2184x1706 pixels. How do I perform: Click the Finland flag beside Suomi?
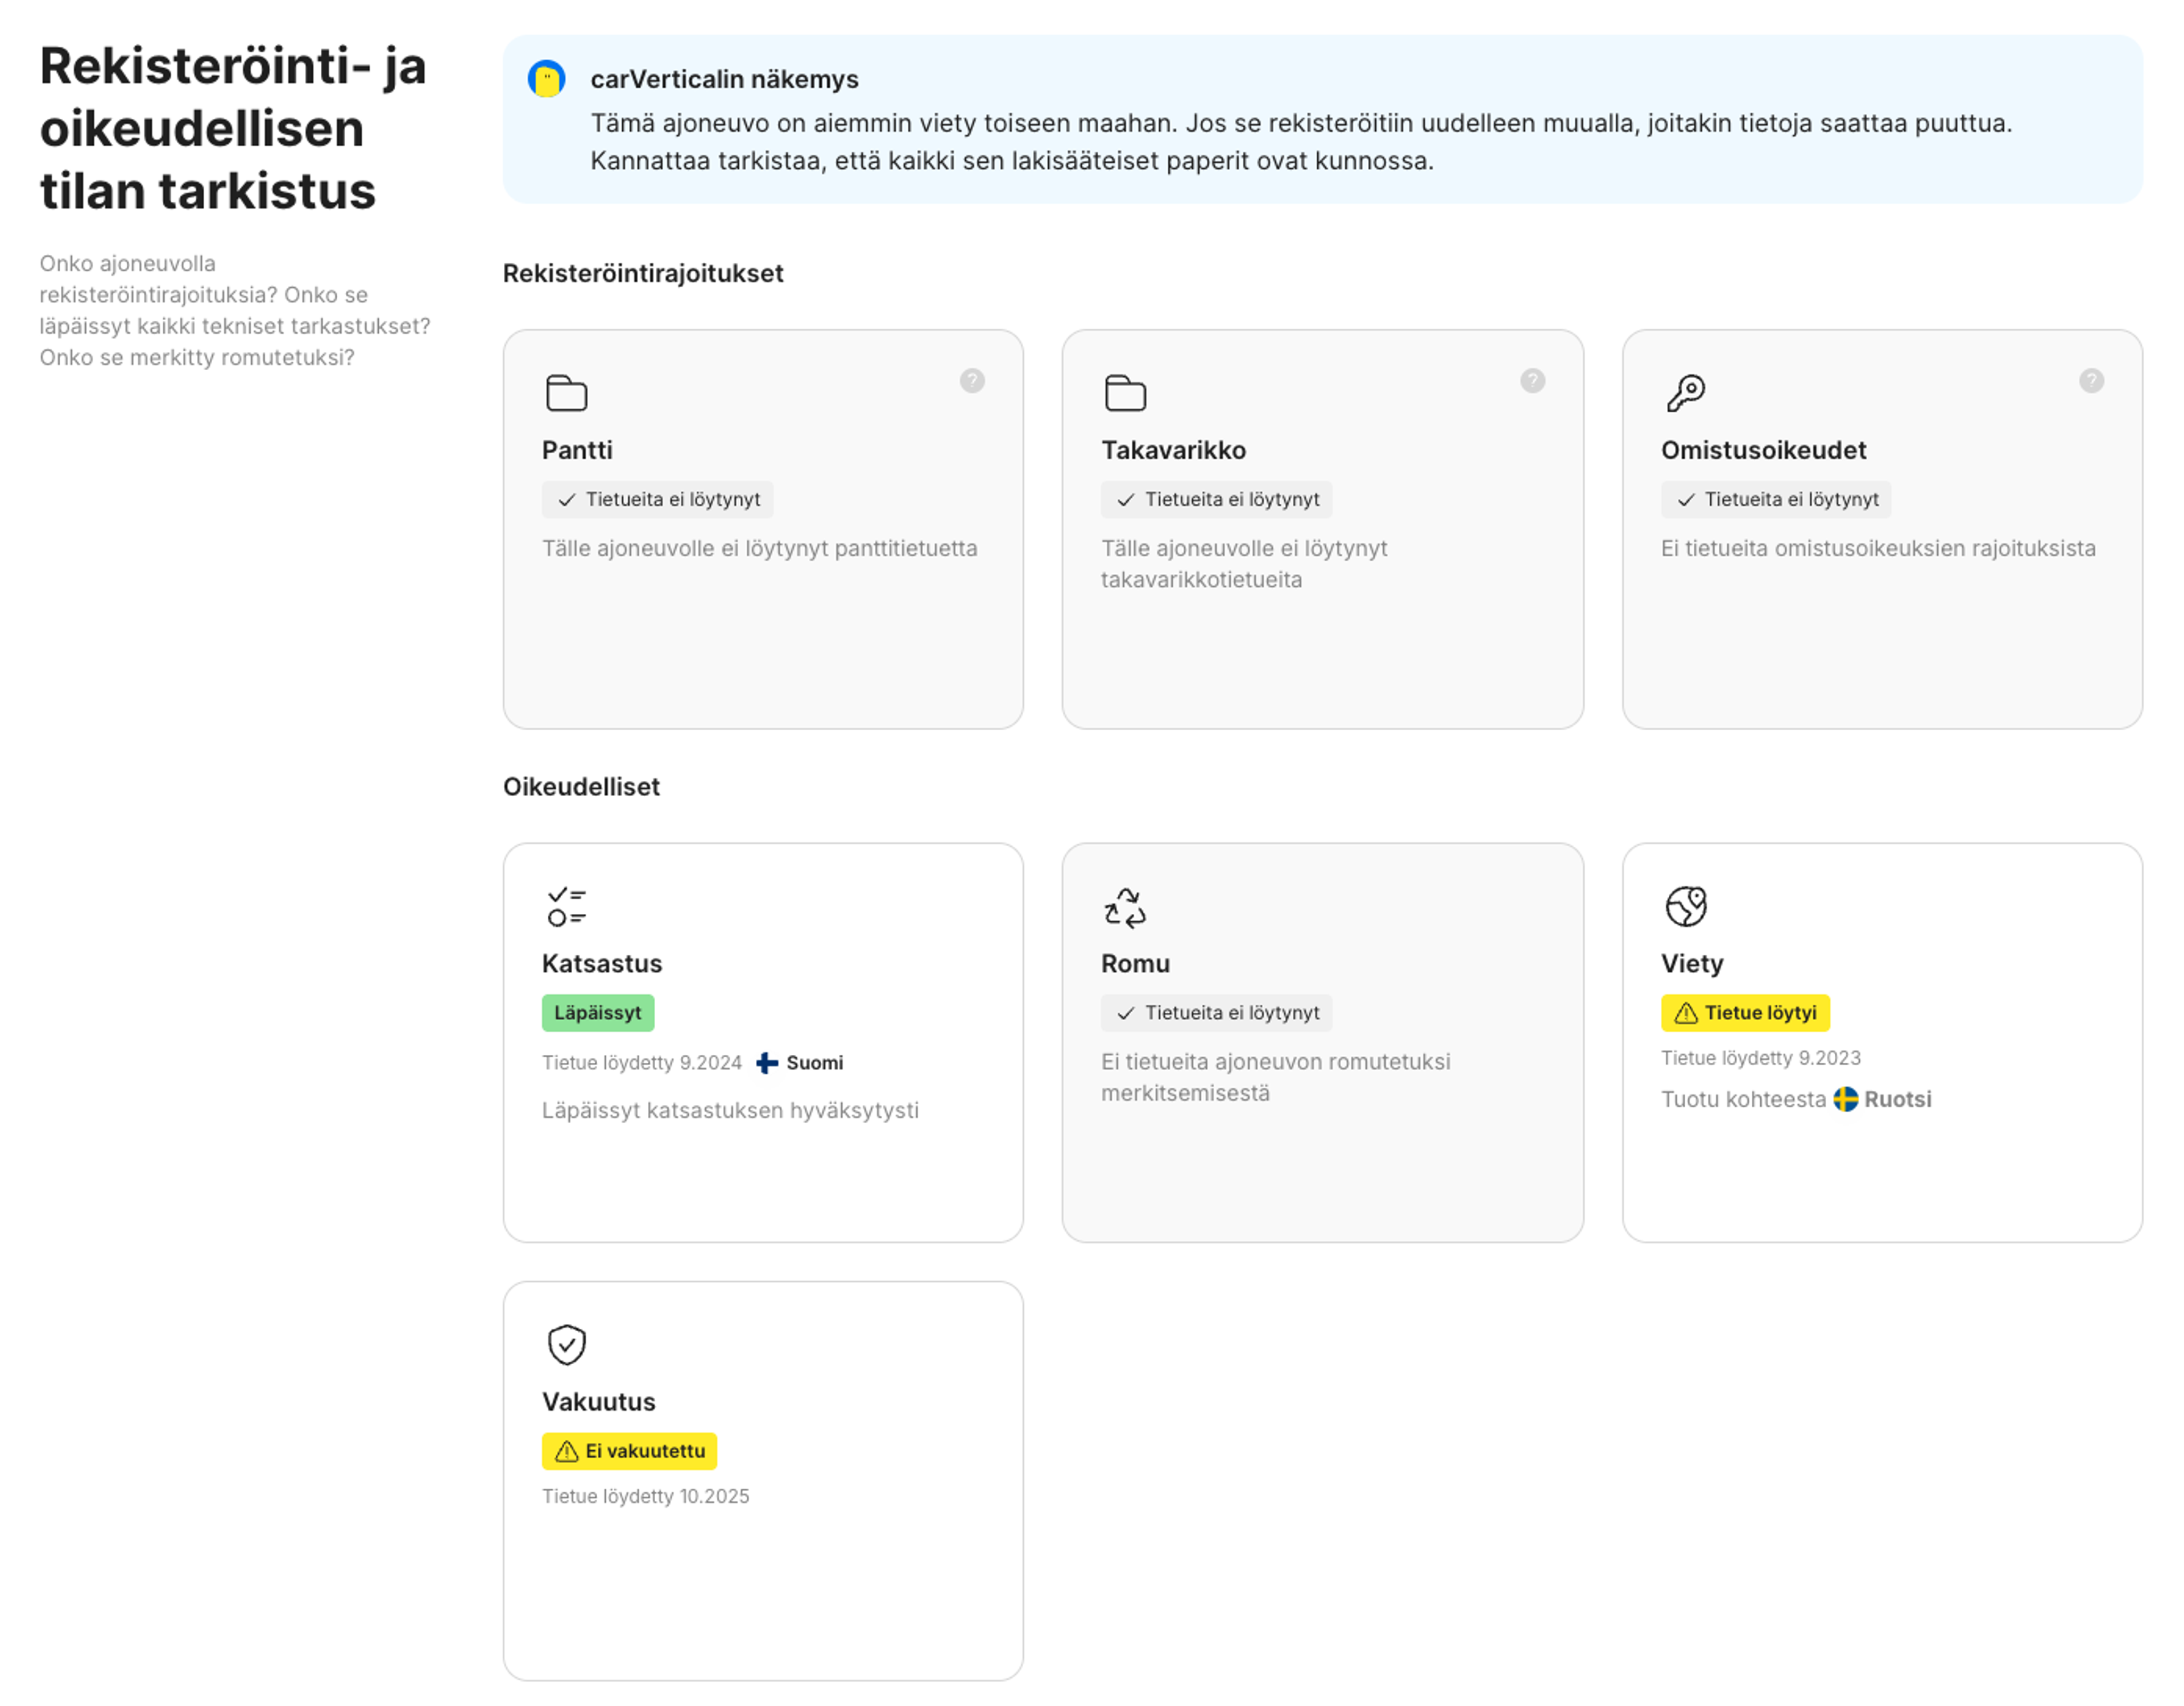pyautogui.click(x=766, y=1063)
